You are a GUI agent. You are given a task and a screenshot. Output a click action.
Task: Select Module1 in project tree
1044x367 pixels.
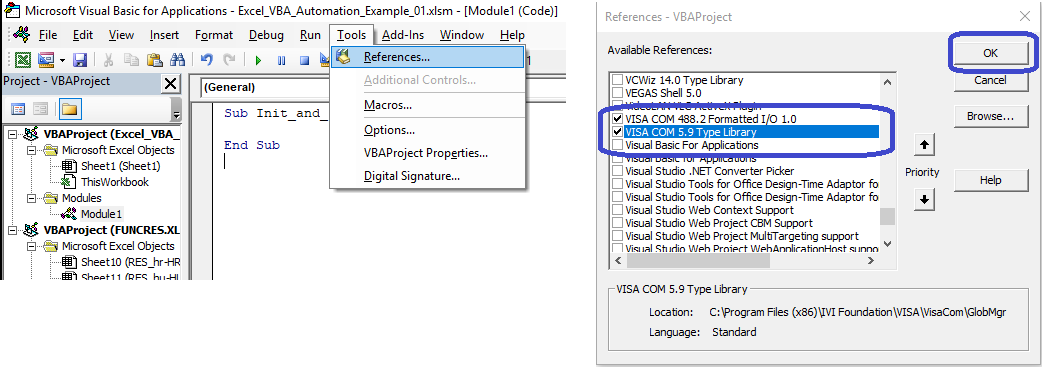pyautogui.click(x=101, y=214)
